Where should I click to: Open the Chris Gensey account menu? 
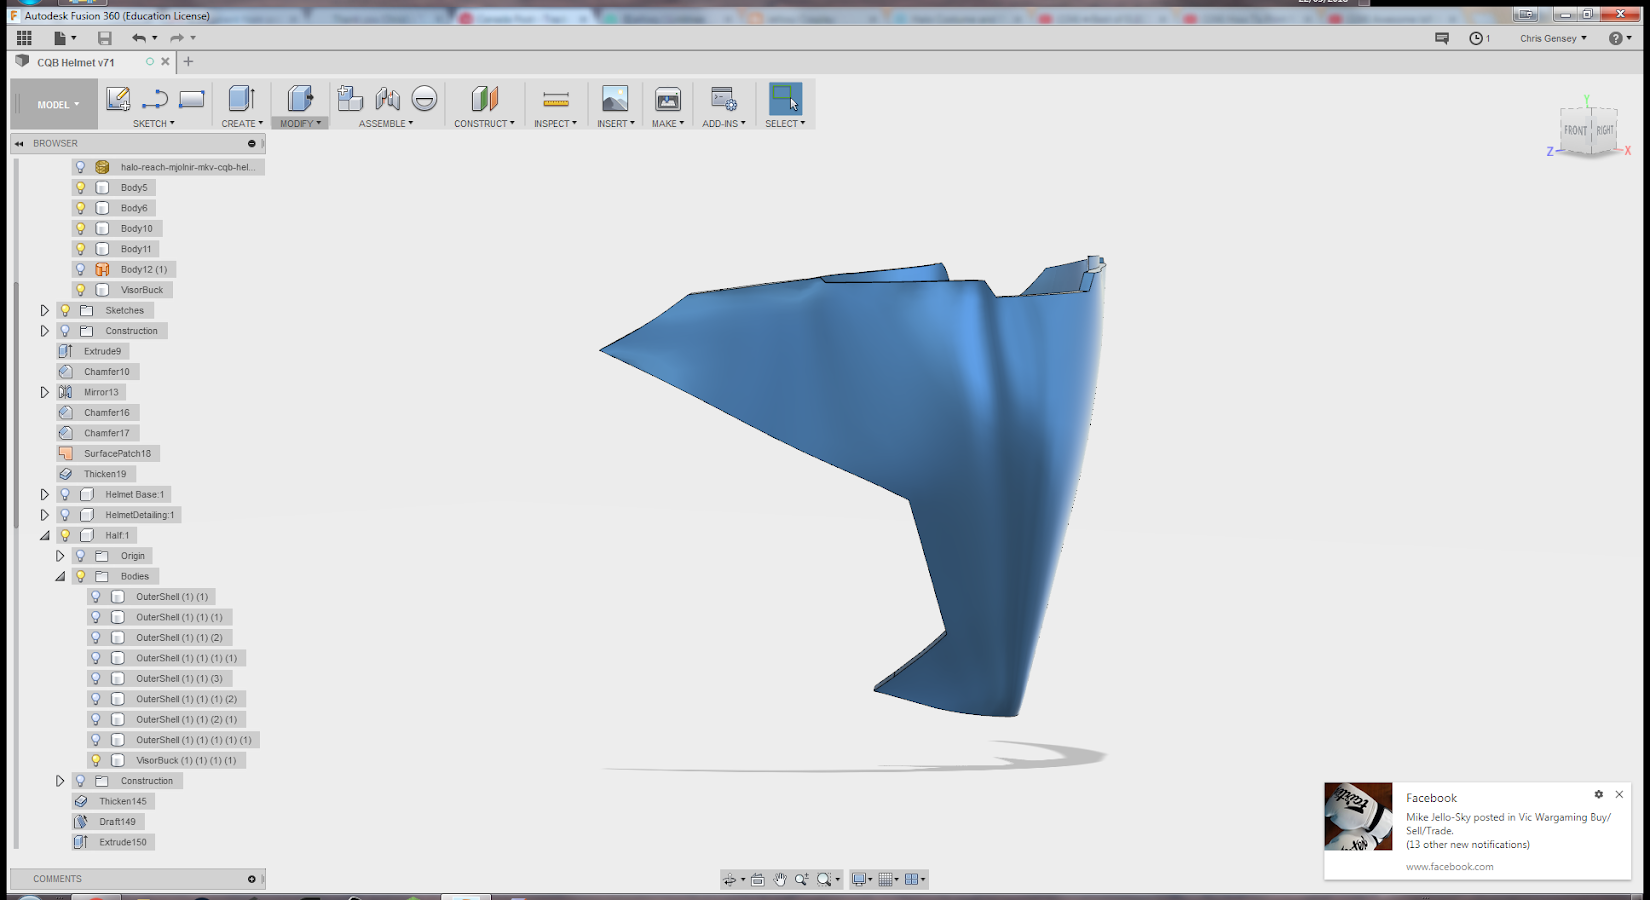[1552, 38]
